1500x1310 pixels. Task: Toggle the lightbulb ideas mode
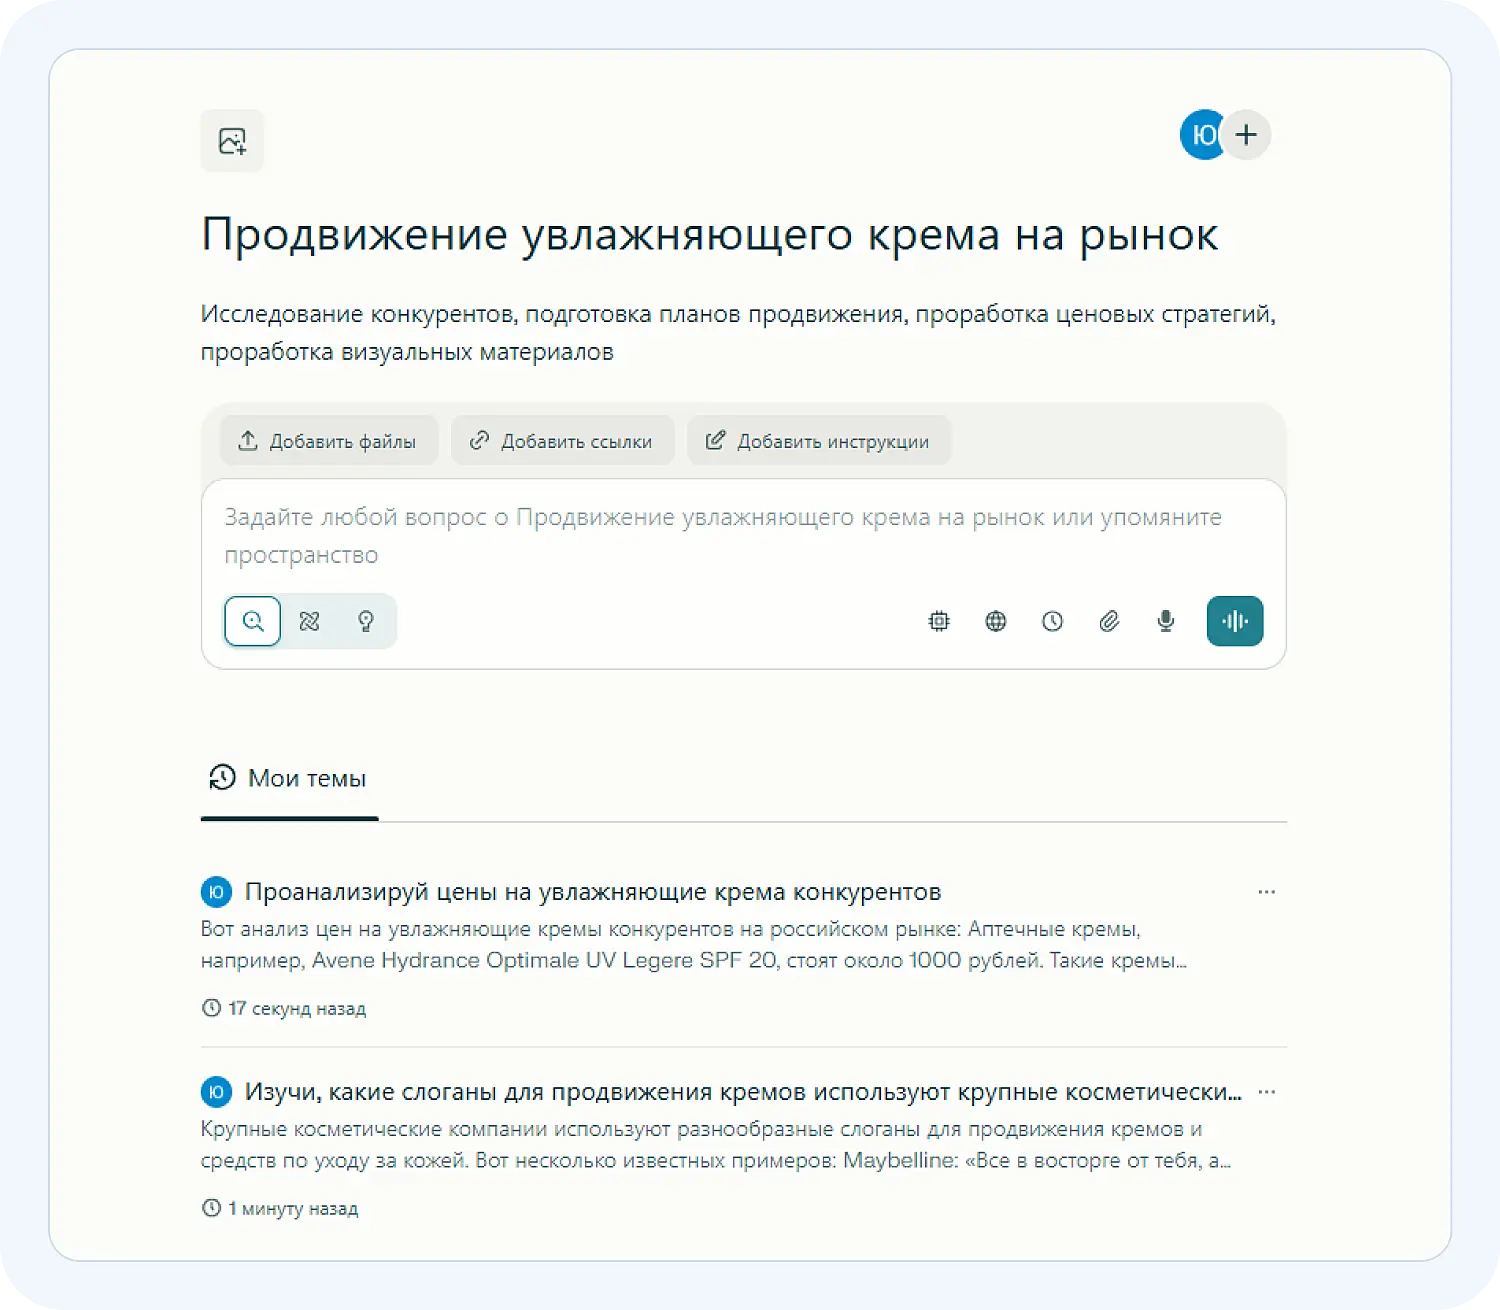366,621
